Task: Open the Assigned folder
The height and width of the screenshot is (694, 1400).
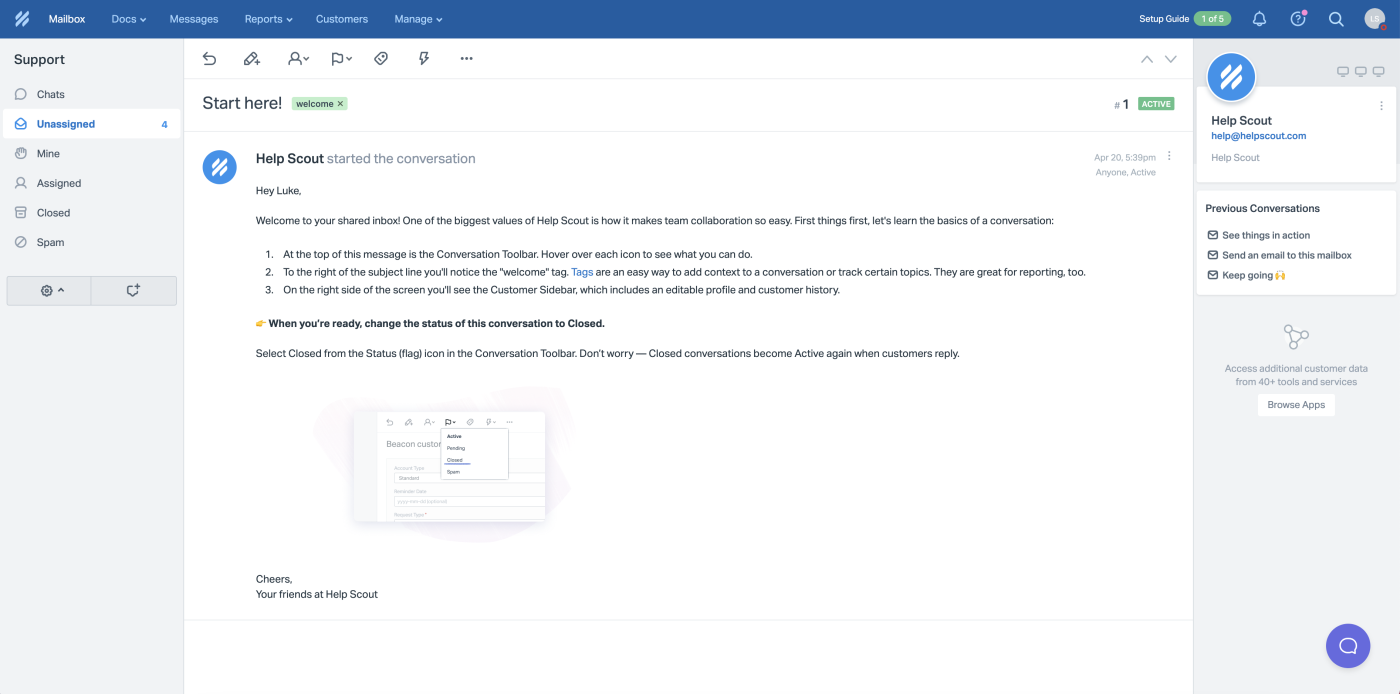Action: point(92,183)
